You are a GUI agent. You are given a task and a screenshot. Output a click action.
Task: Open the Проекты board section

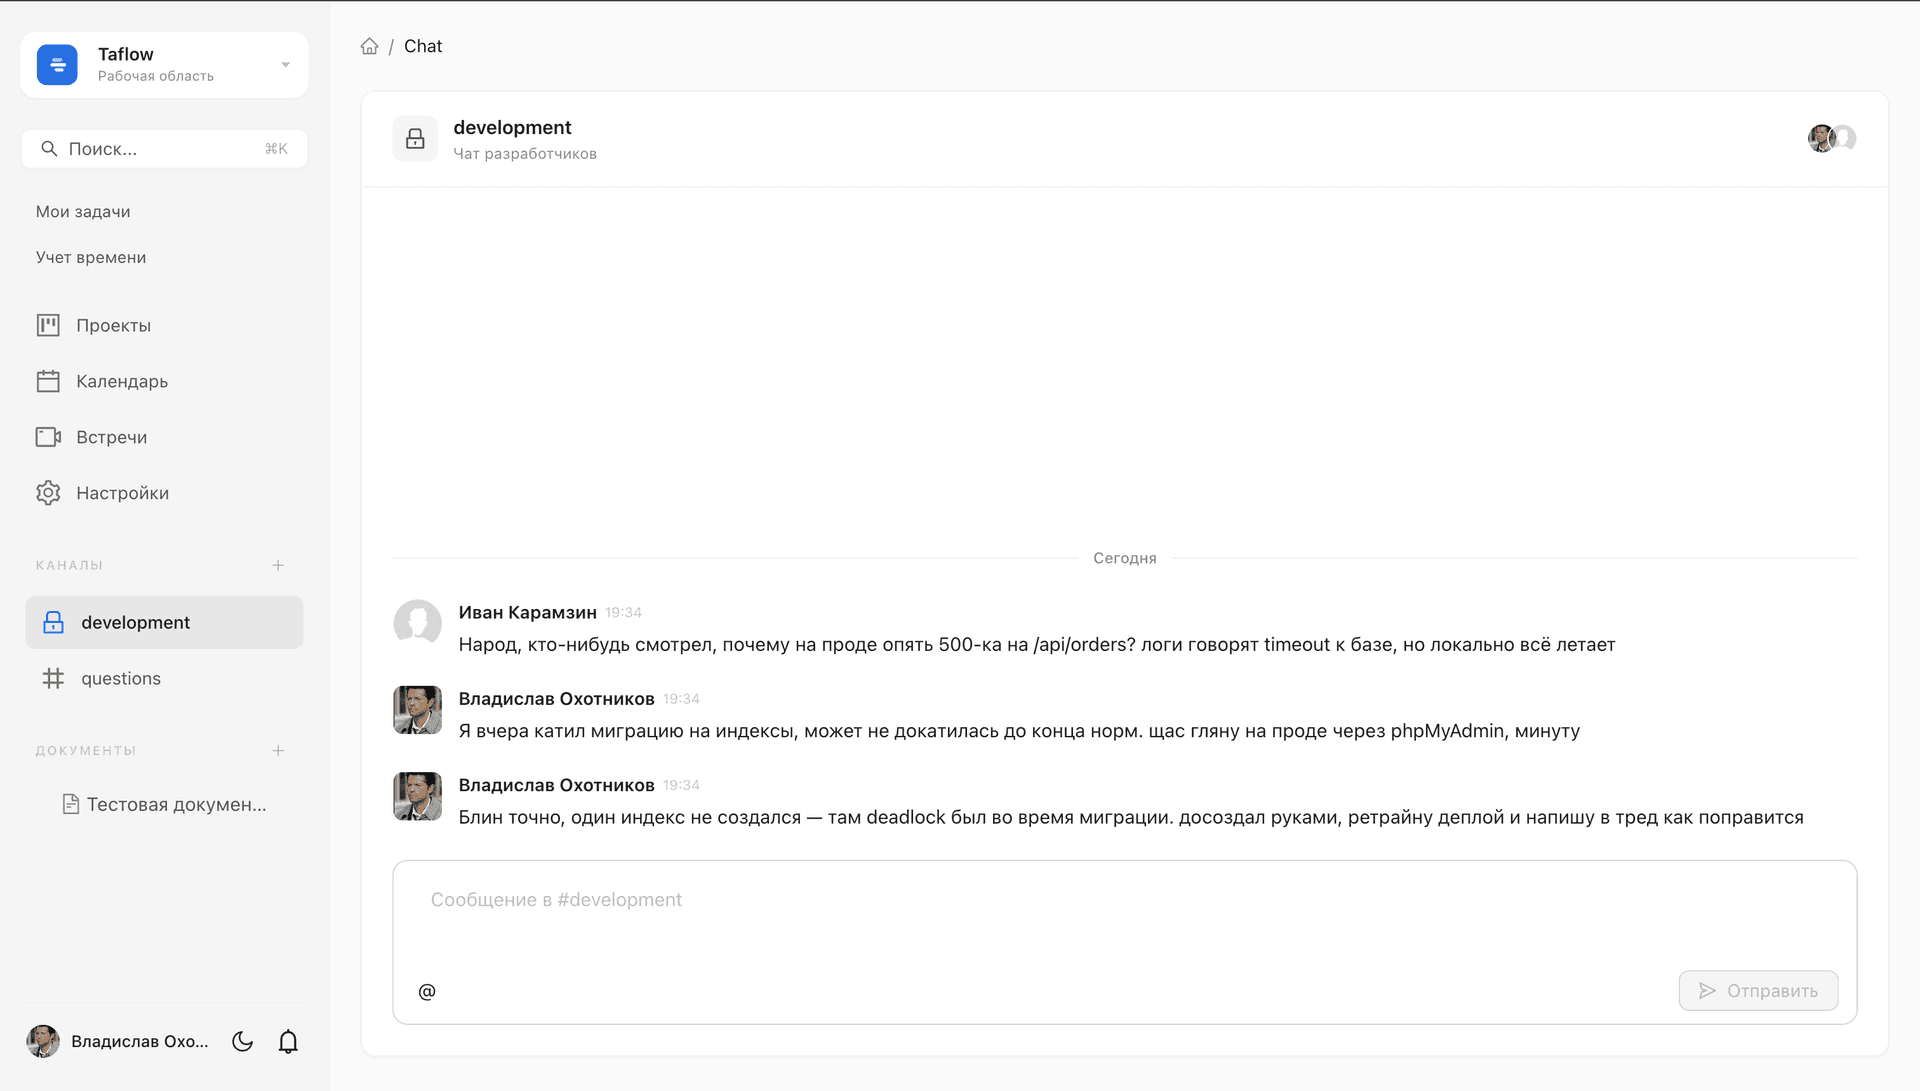[x=164, y=325]
